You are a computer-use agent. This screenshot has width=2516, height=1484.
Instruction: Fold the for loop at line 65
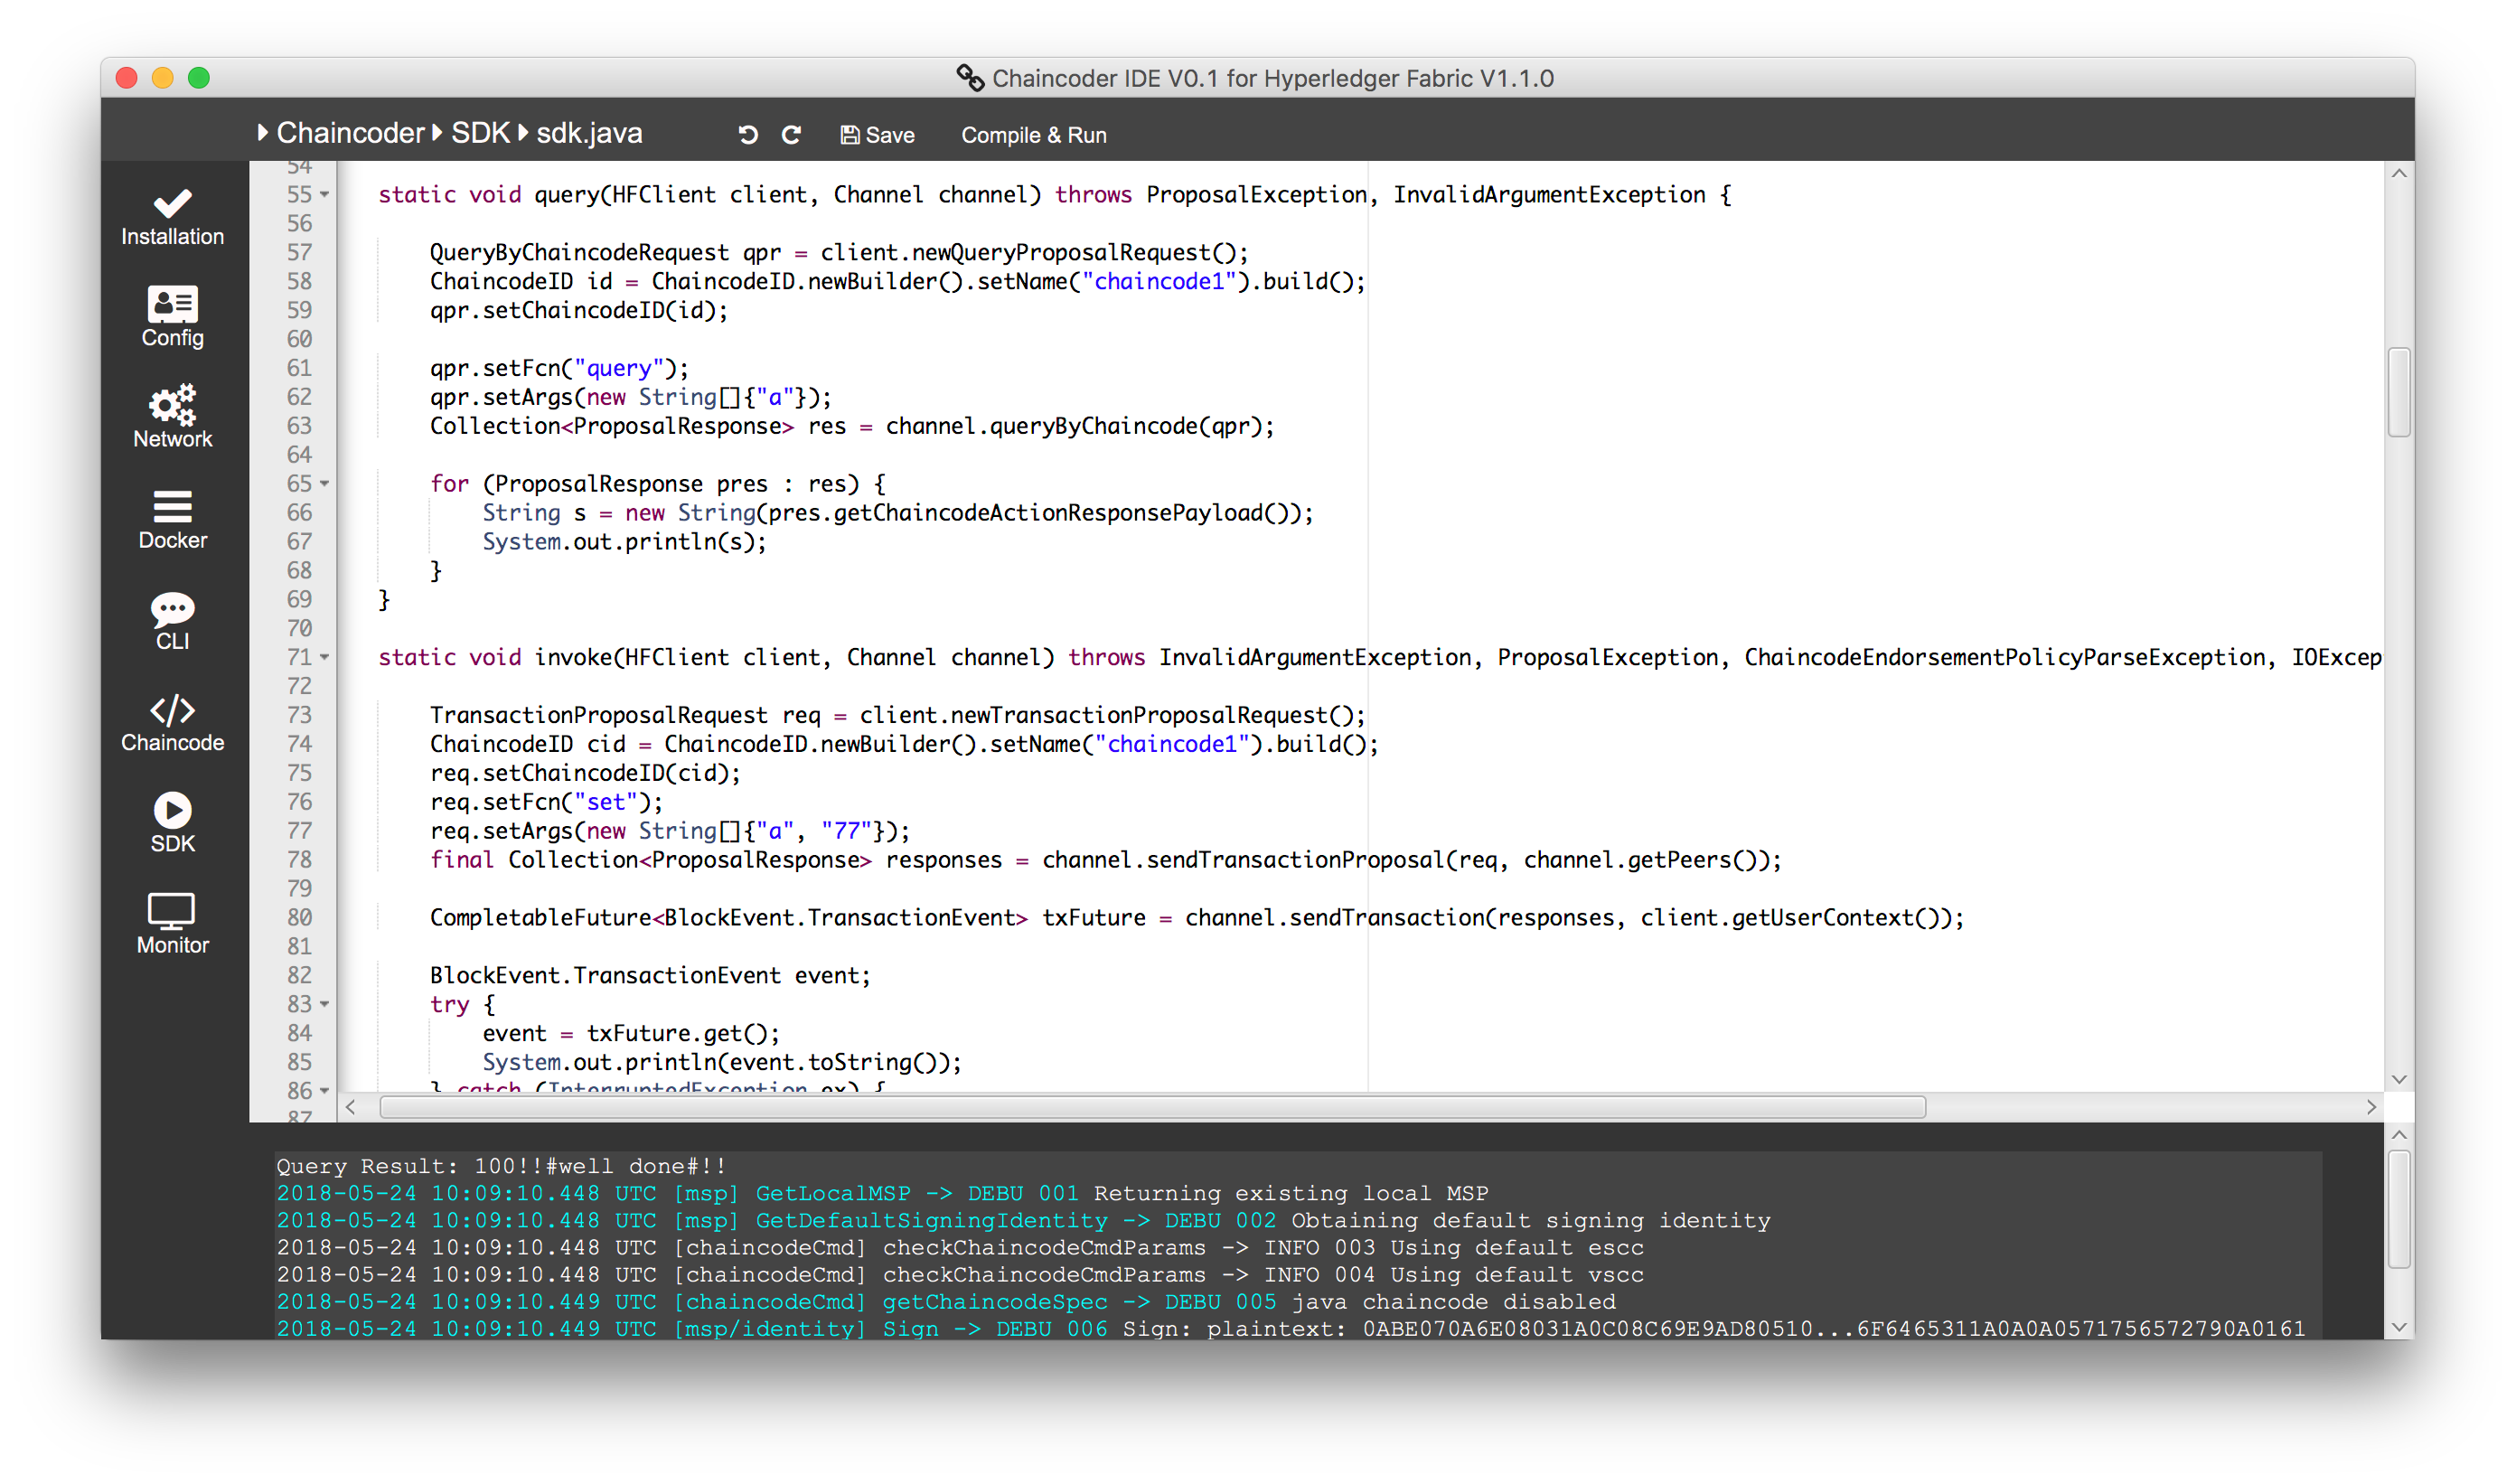(x=325, y=484)
